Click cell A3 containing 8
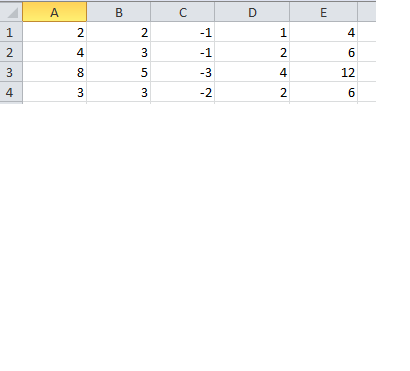410x371 pixels. (x=54, y=72)
